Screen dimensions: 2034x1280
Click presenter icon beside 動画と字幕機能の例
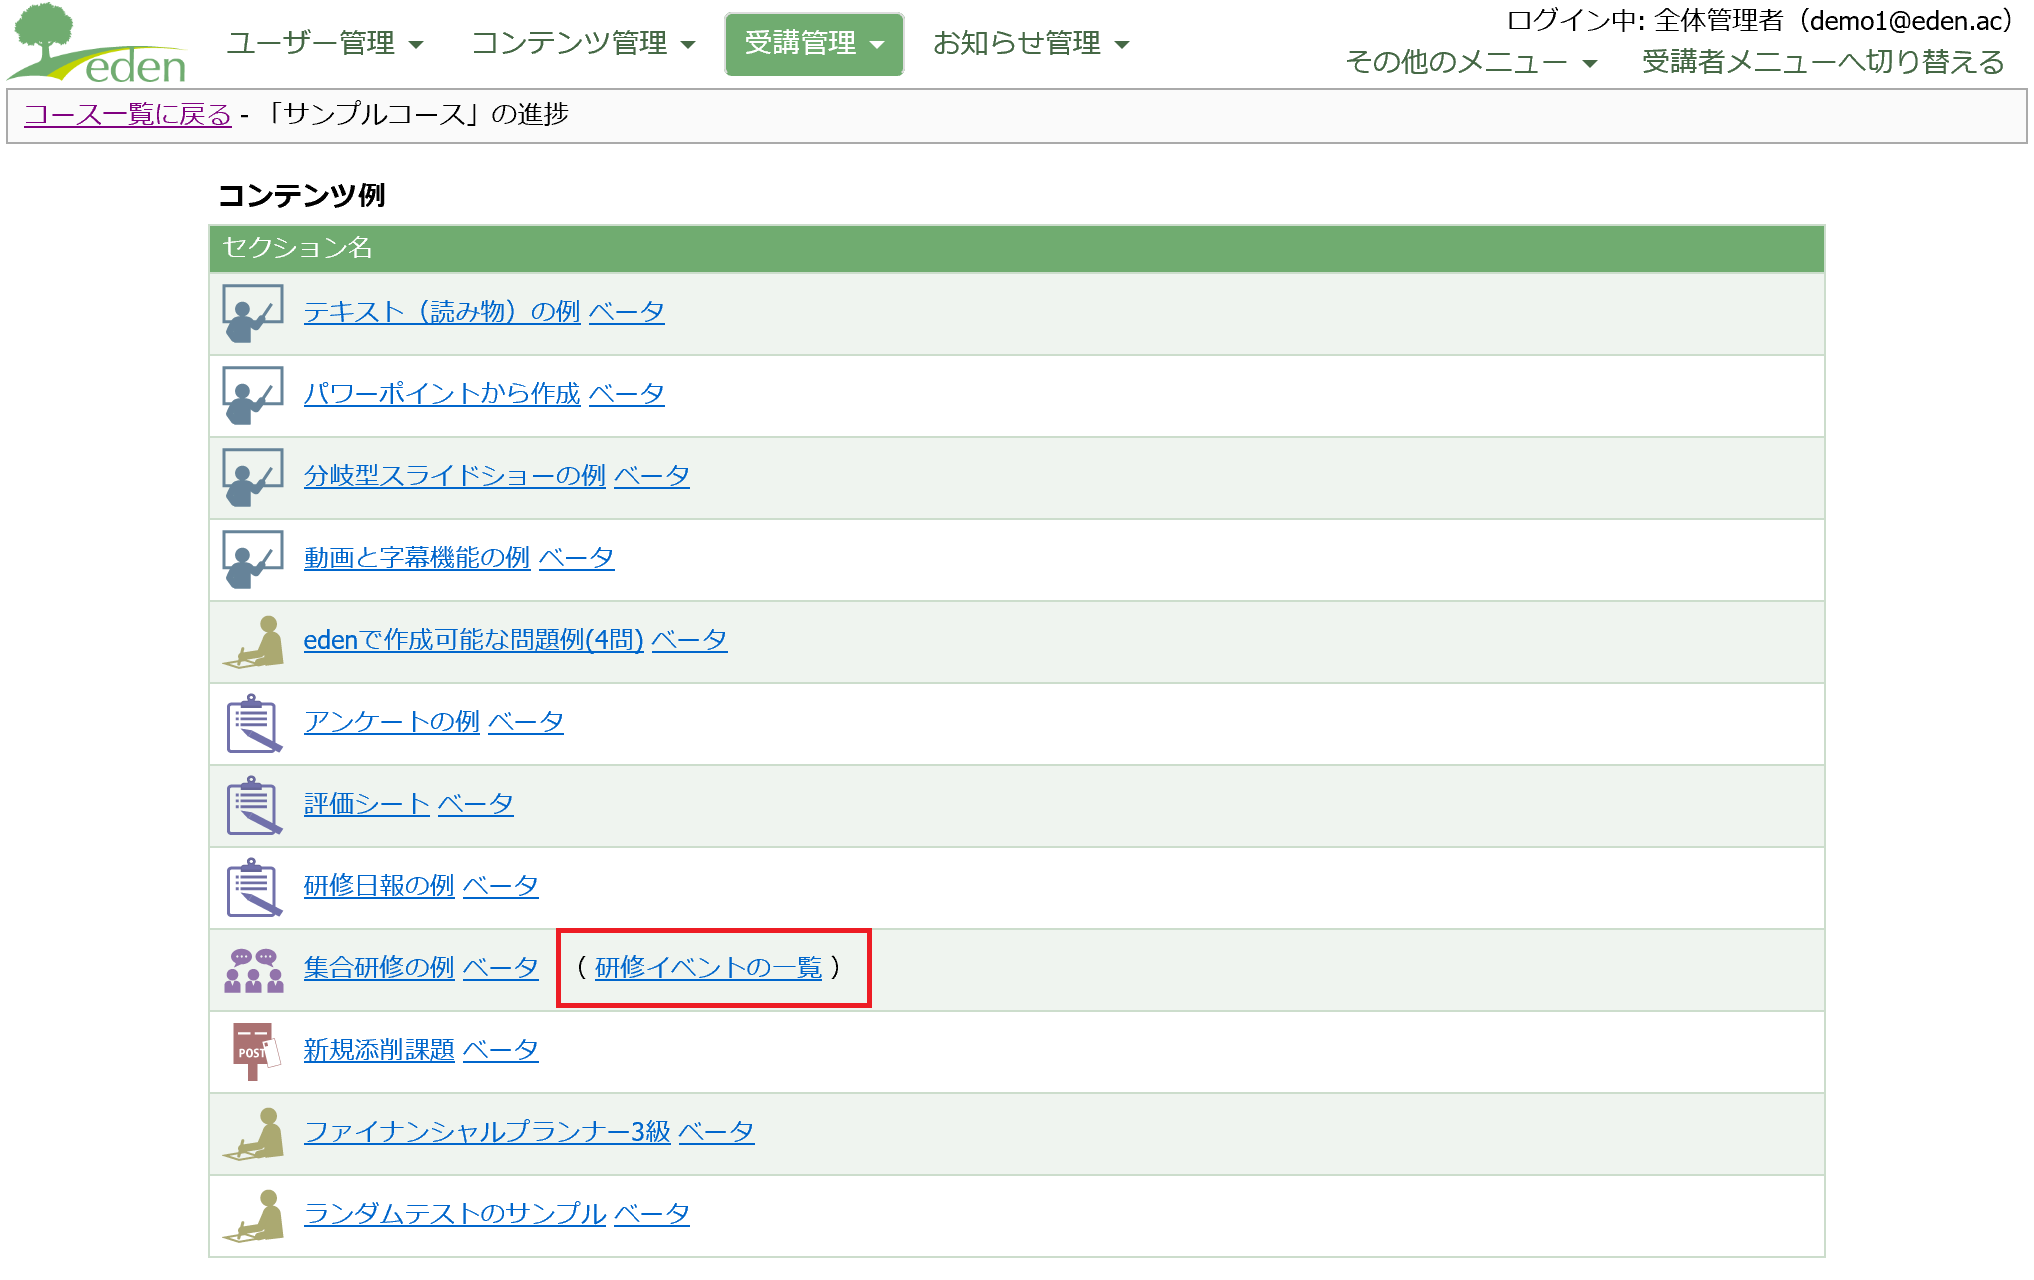(253, 560)
